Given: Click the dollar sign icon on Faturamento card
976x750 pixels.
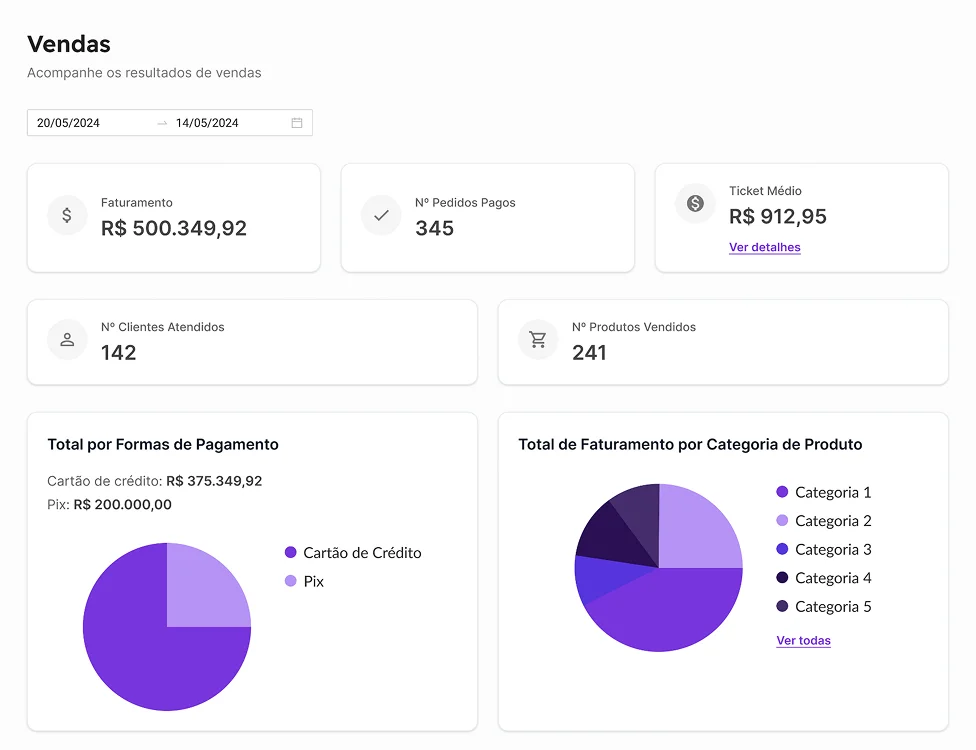Looking at the screenshot, I should point(66,215).
